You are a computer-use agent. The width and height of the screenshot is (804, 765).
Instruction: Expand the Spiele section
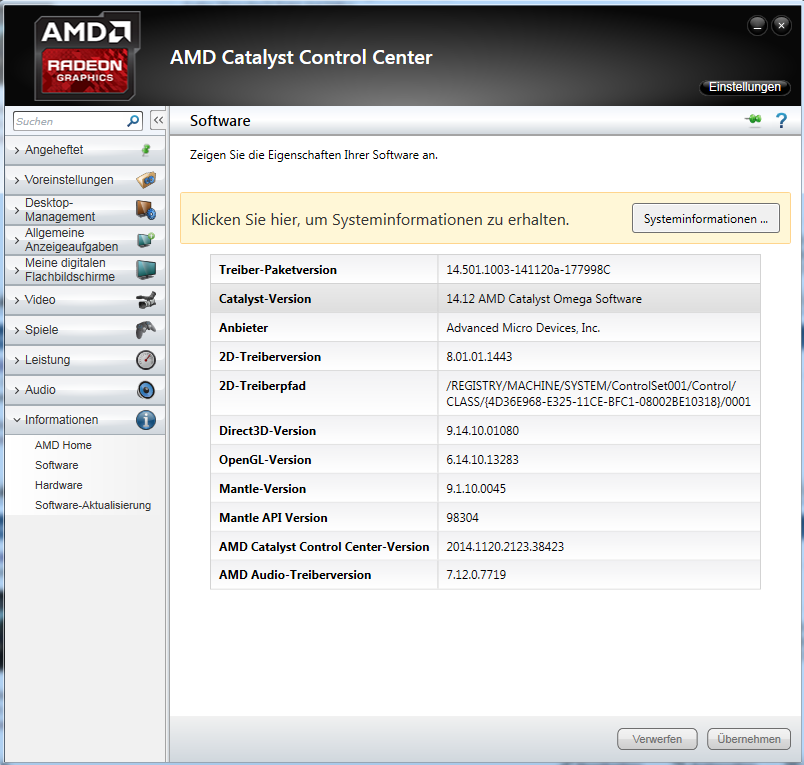pyautogui.click(x=85, y=330)
